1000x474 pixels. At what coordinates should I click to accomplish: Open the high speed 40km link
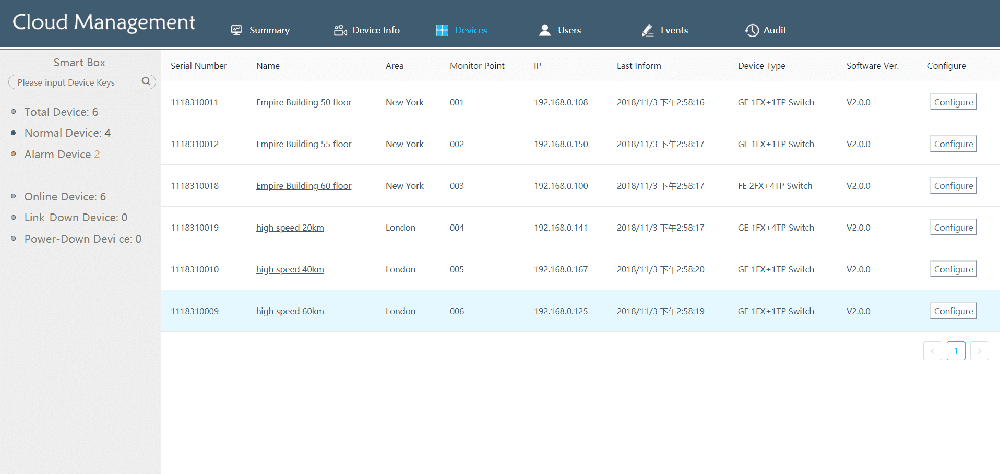click(290, 269)
